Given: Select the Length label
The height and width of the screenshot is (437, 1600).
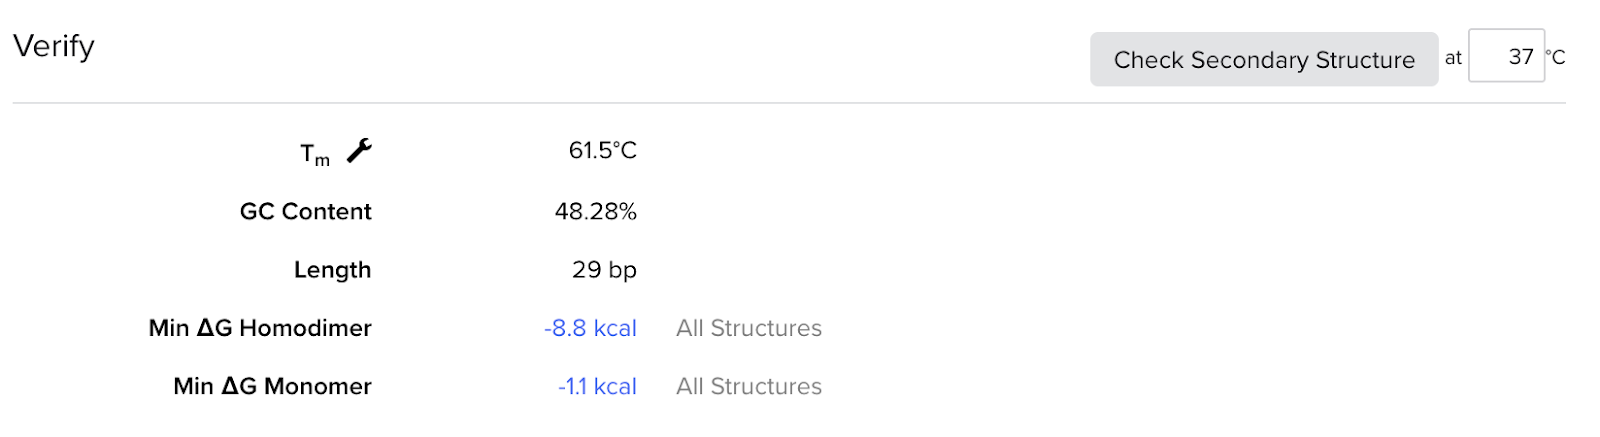Looking at the screenshot, I should (332, 270).
